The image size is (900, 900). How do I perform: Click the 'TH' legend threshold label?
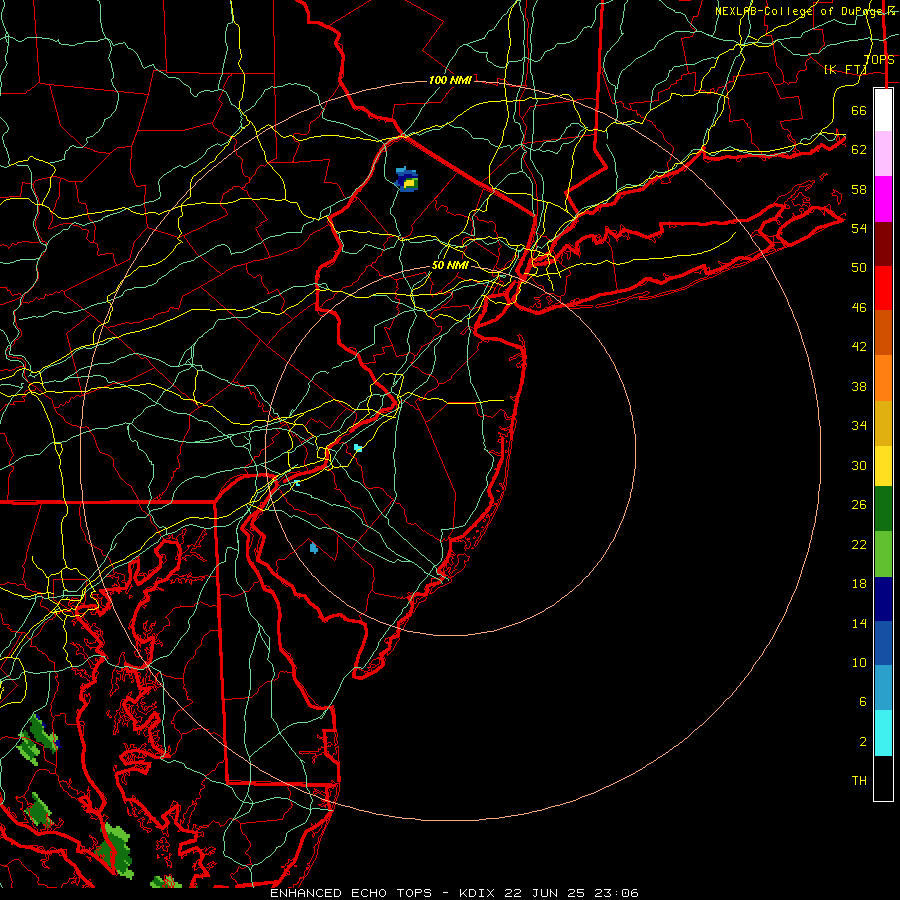[x=859, y=781]
